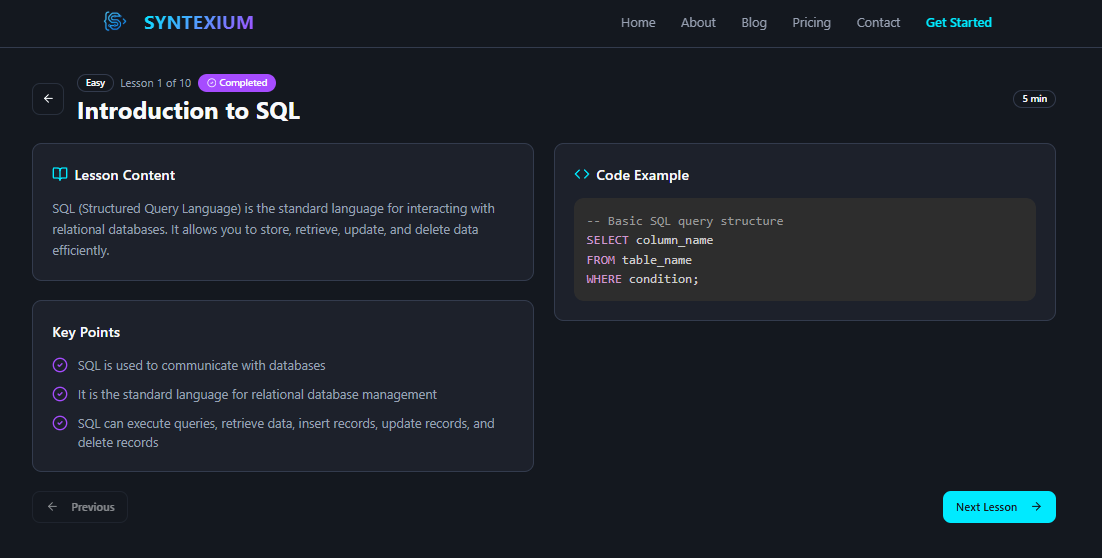Viewport: 1102px width, 558px height.
Task: Click the check icon in the Completed badge
Action: pos(212,83)
